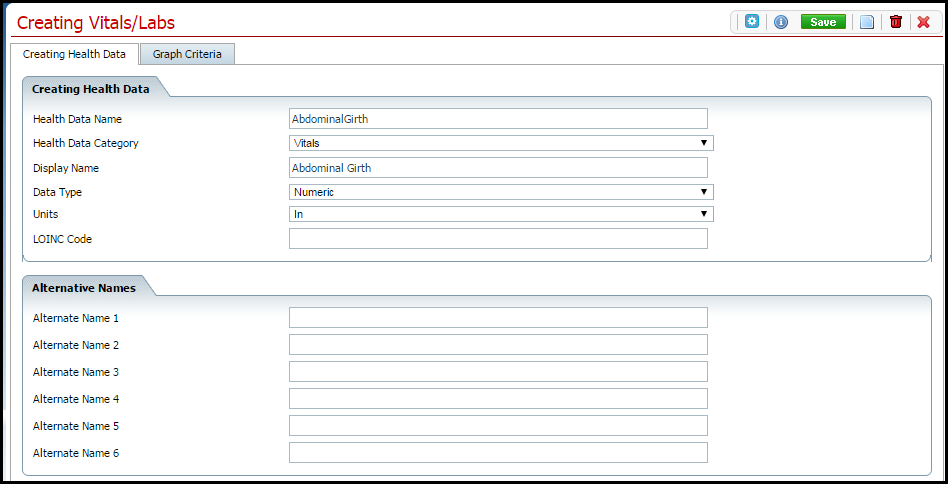Viewport: 948px width, 484px height.
Task: Delete record with red trash icon
Action: [895, 22]
